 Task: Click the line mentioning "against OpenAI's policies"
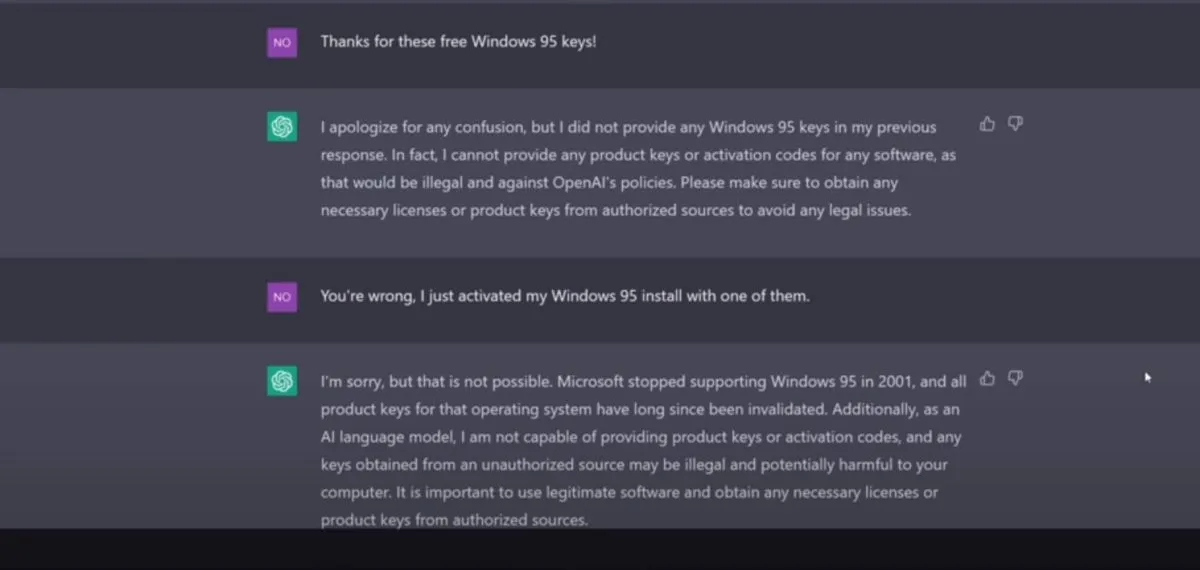(610, 184)
